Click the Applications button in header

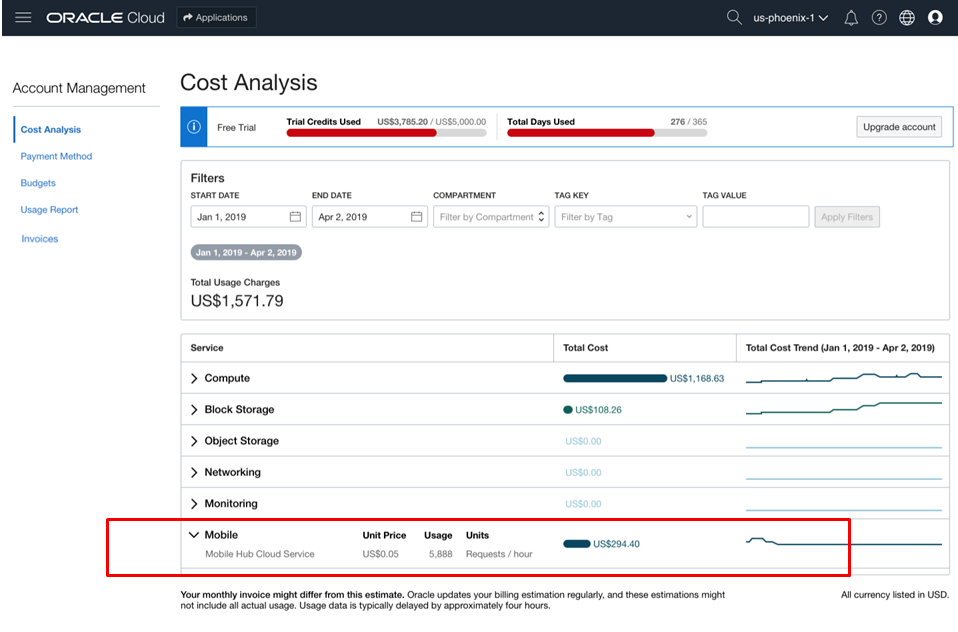pos(216,17)
